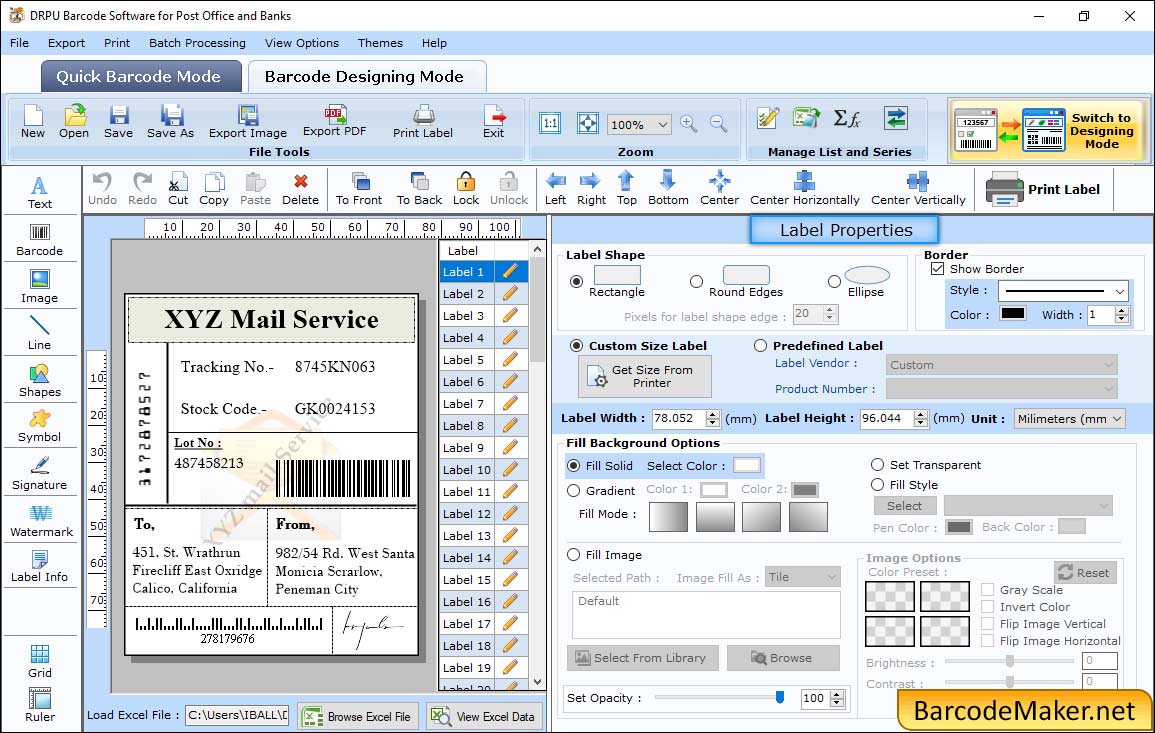Increase Label Width value
This screenshot has height=733, width=1155.
click(x=712, y=415)
